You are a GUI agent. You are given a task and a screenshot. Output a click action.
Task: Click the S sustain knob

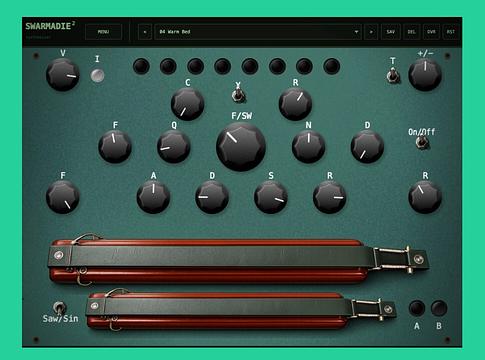pyautogui.click(x=271, y=197)
